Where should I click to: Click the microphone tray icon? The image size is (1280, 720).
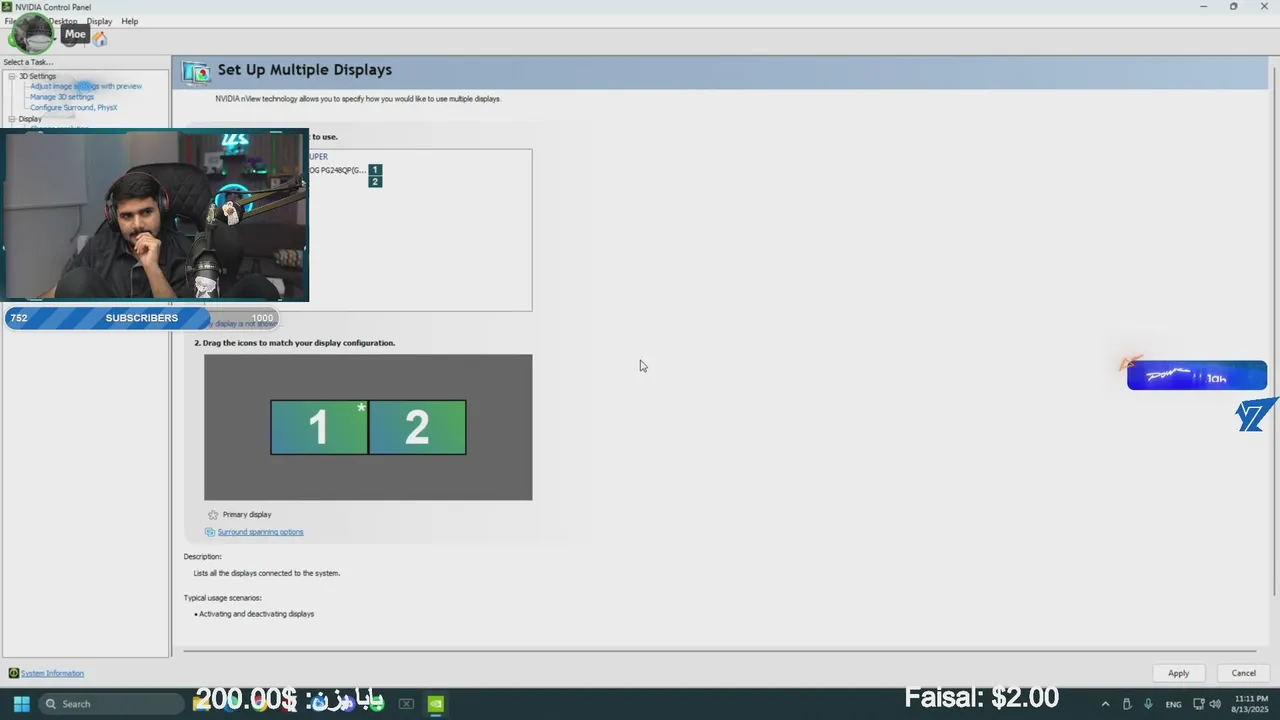click(1148, 704)
